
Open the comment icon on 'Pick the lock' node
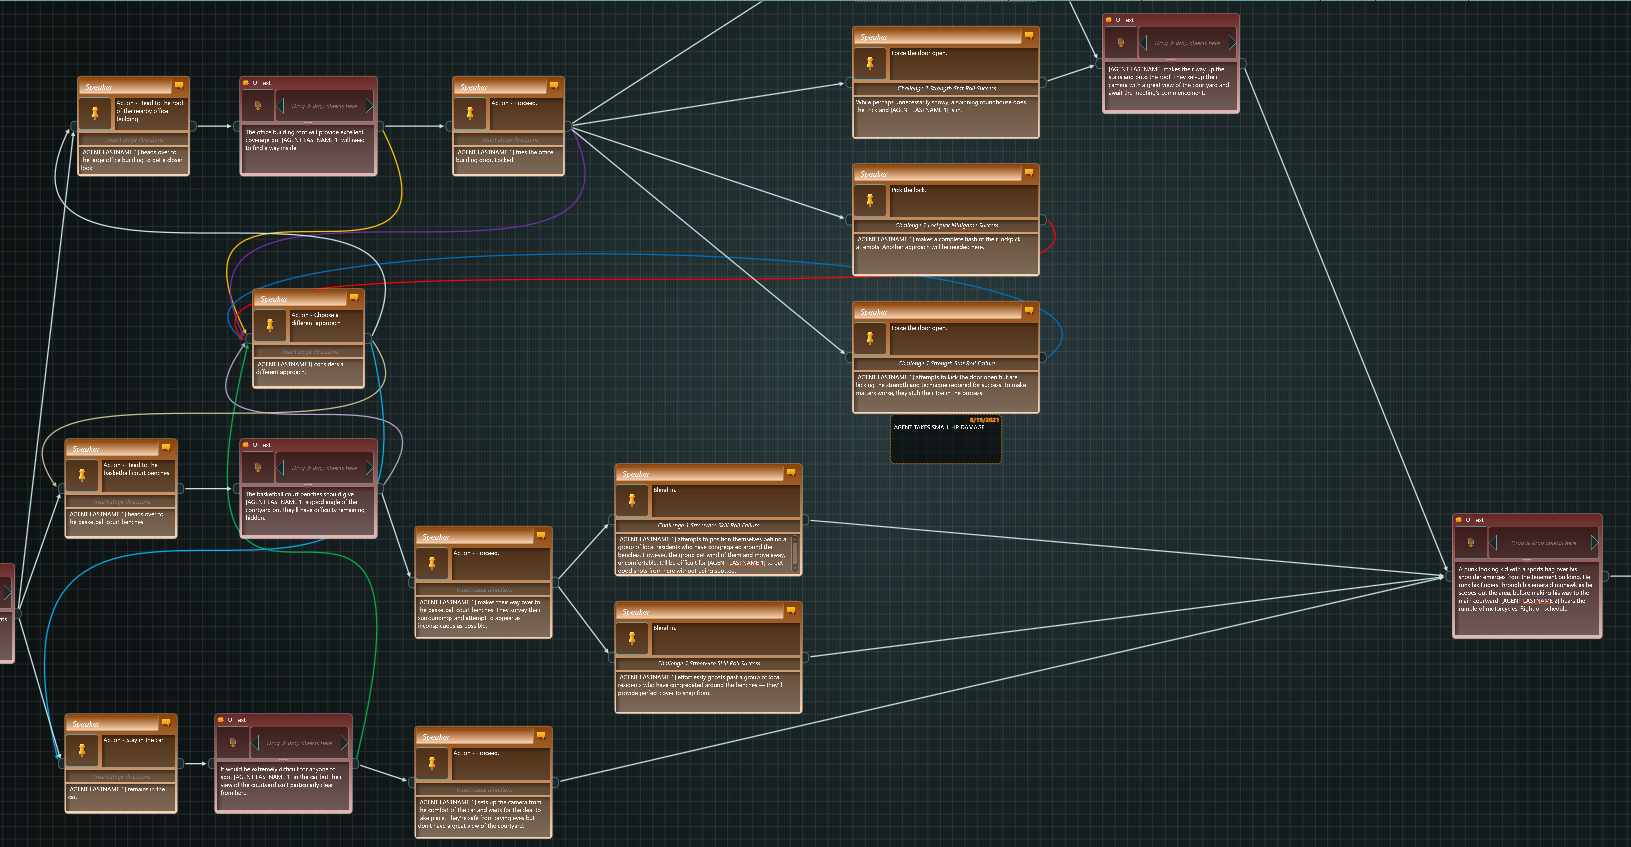(1028, 173)
